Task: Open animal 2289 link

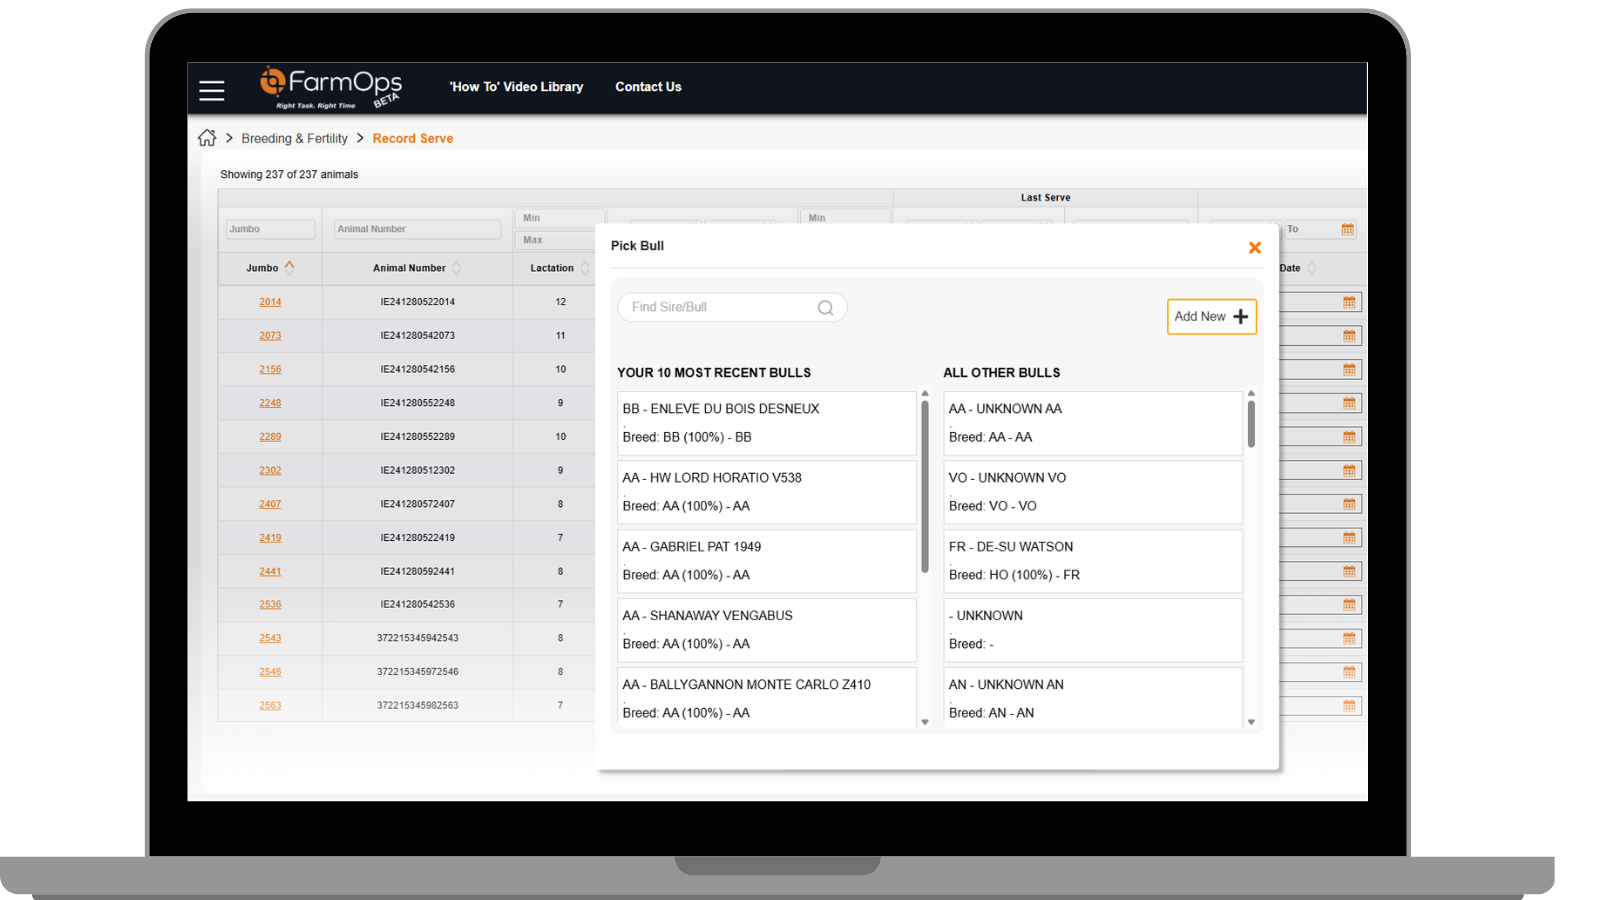Action: [270, 437]
